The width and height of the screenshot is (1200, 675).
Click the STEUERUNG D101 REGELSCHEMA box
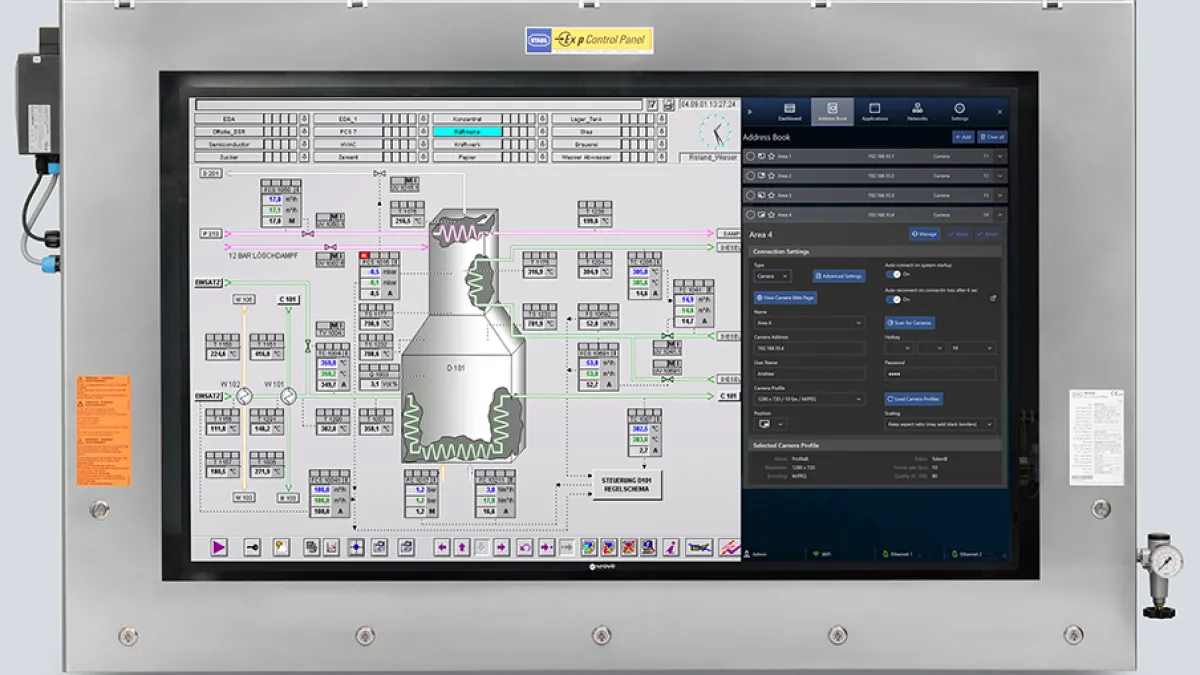[x=628, y=484]
